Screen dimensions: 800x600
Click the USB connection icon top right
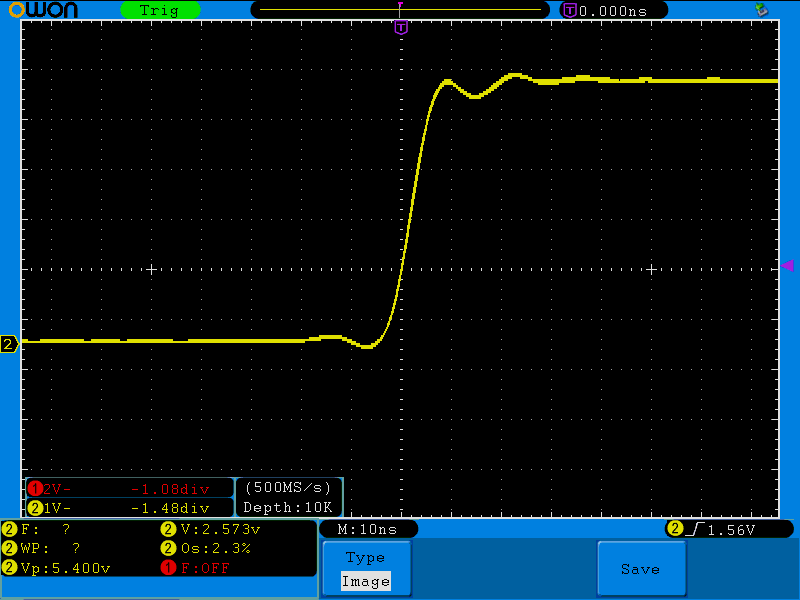tap(761, 9)
